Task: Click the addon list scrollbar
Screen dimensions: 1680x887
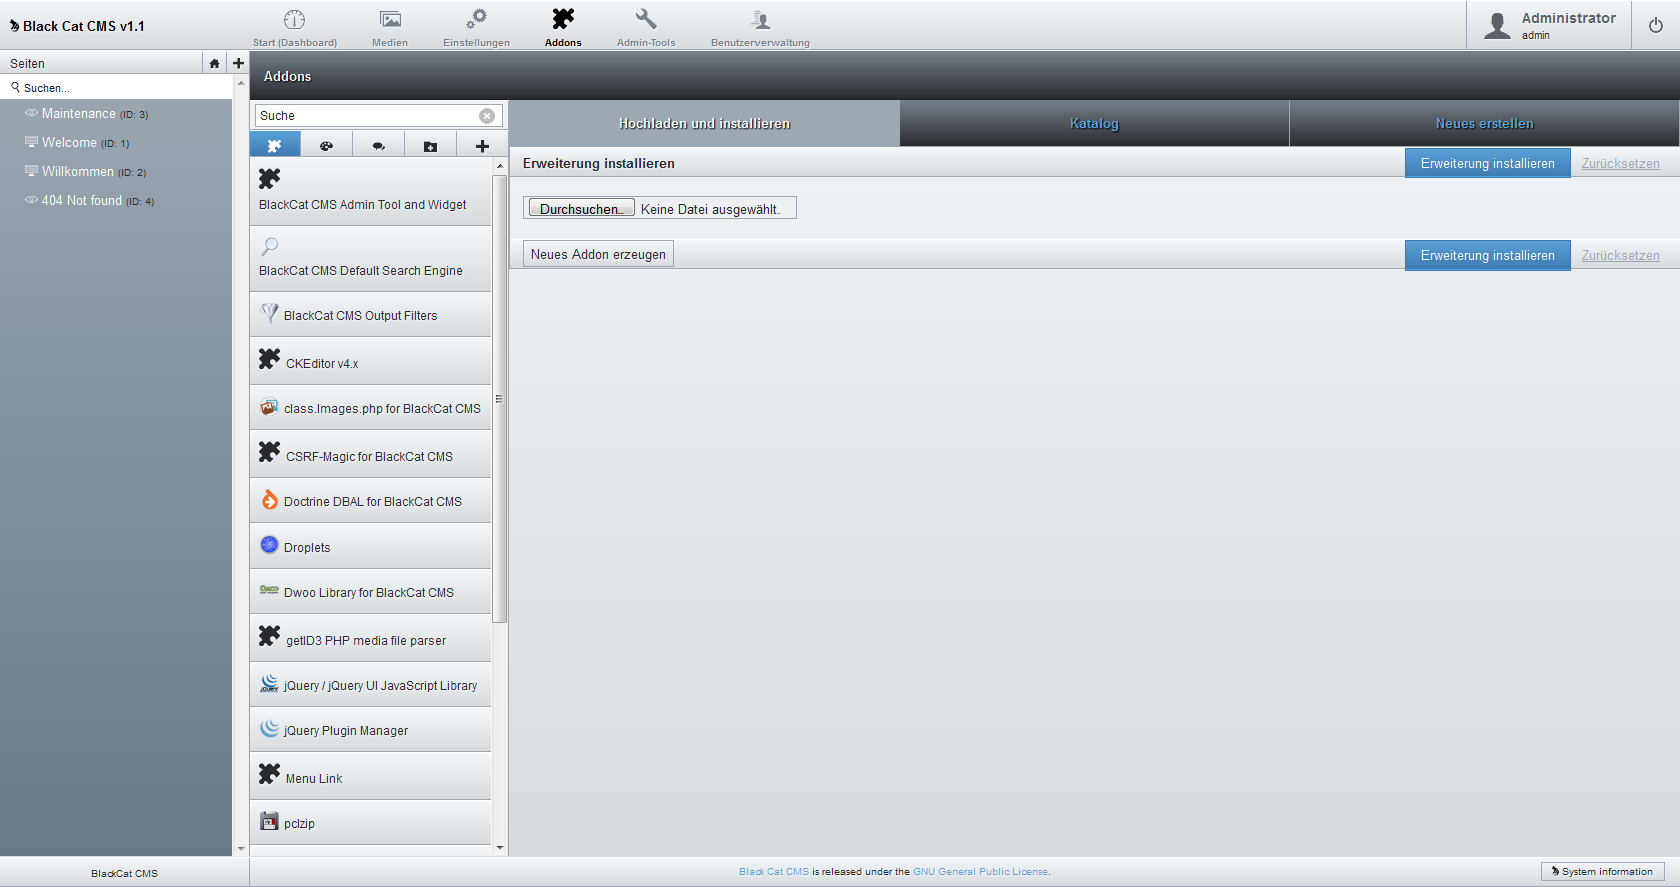Action: (499, 399)
